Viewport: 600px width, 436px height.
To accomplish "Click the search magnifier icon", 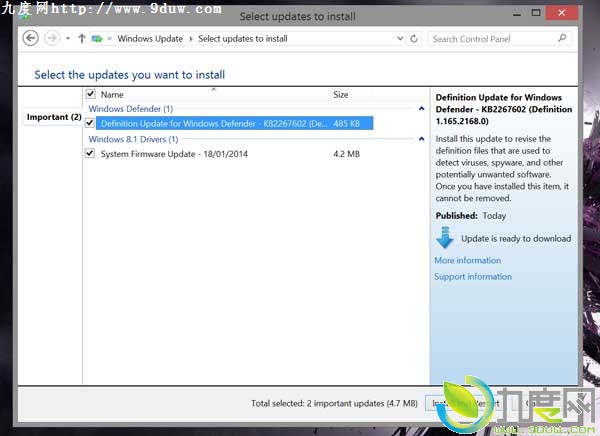I will [x=562, y=38].
